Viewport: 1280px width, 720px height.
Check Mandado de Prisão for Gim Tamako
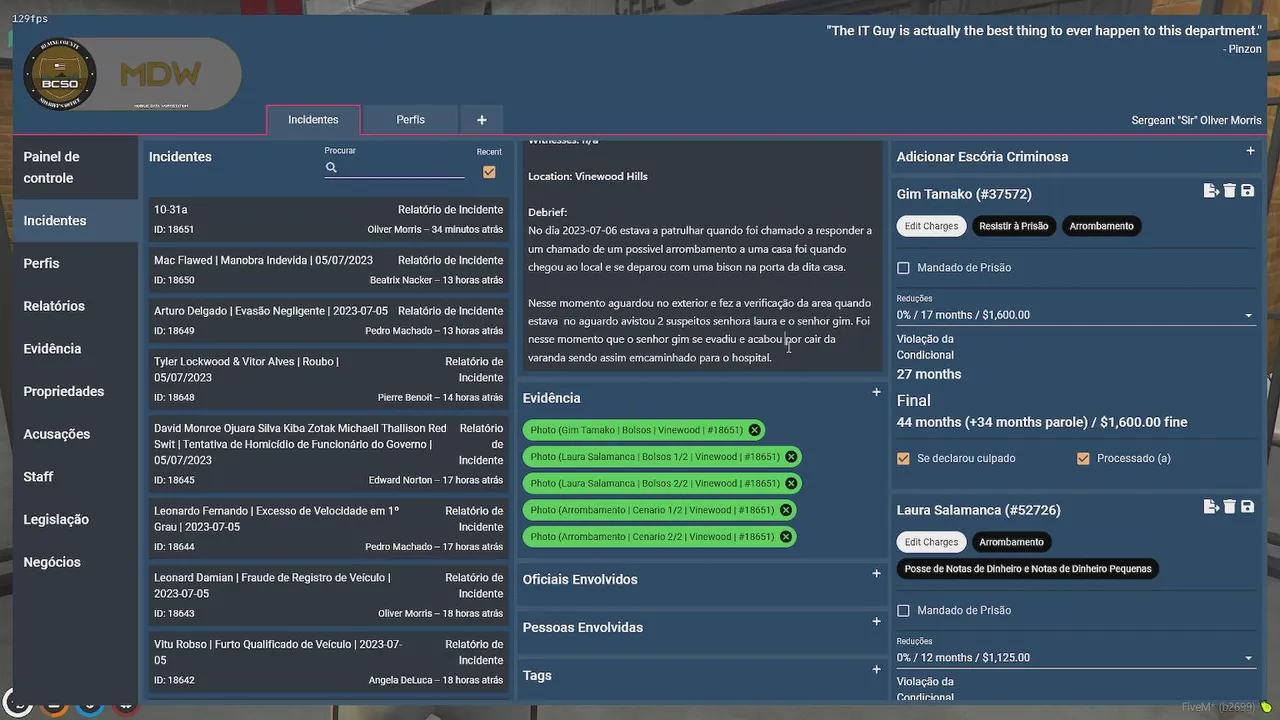[x=903, y=268]
